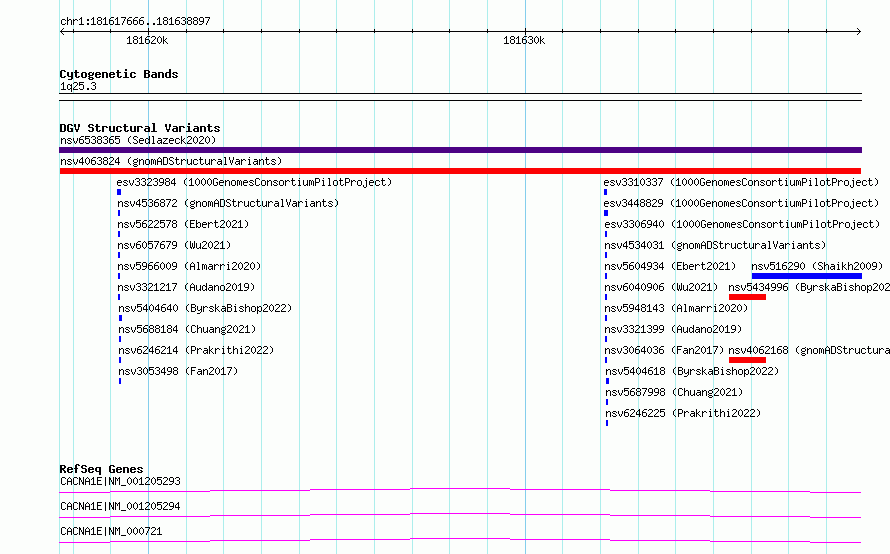Select the long purple nsv6538365 variant bar
Viewport: 890px width, 554px height.
[x=460, y=150]
